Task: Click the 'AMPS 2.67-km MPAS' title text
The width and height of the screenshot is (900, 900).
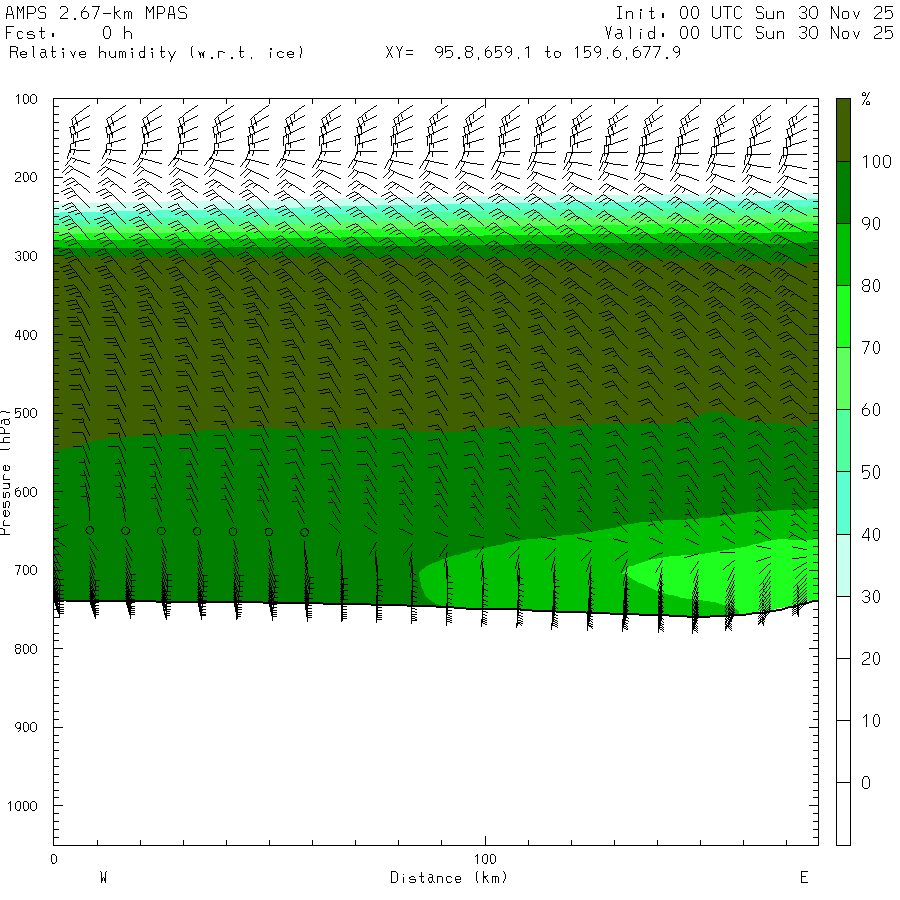Action: (x=96, y=14)
